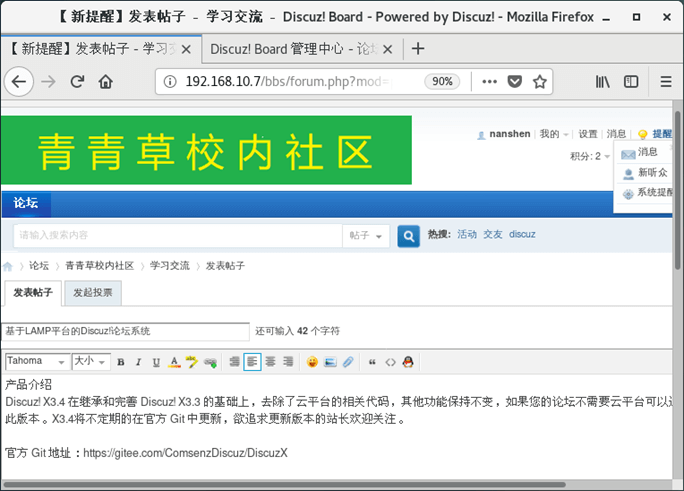Select 新听众 in the reminder popup menu
The width and height of the screenshot is (684, 491).
(644, 173)
